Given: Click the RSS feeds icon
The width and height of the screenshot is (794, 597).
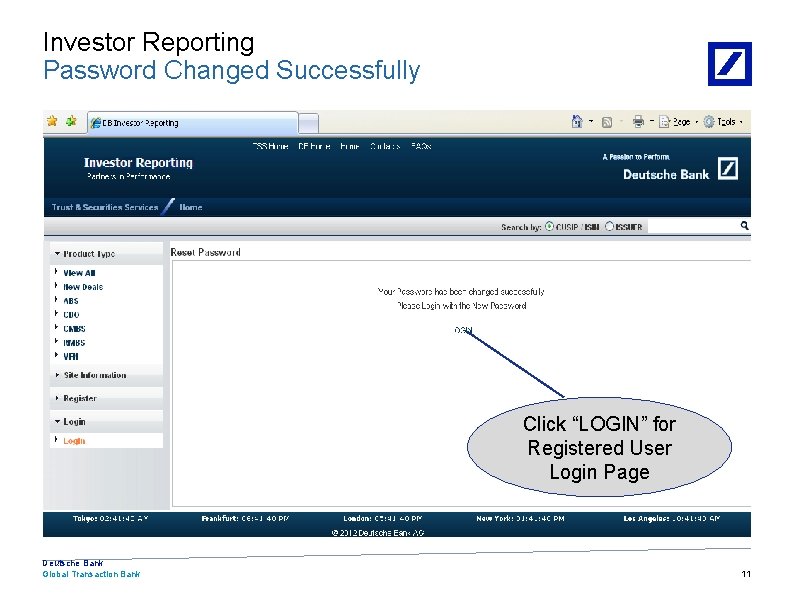Looking at the screenshot, I should point(607,122).
